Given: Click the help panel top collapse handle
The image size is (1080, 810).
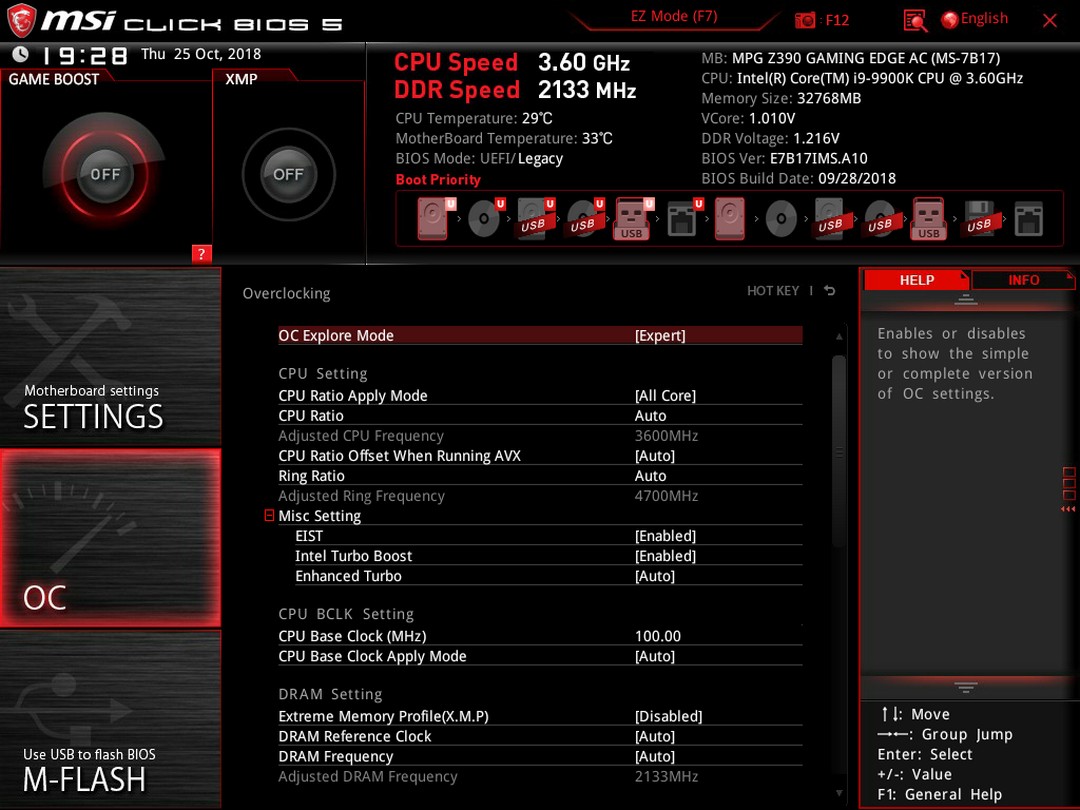Looking at the screenshot, I should pyautogui.click(x=965, y=300).
